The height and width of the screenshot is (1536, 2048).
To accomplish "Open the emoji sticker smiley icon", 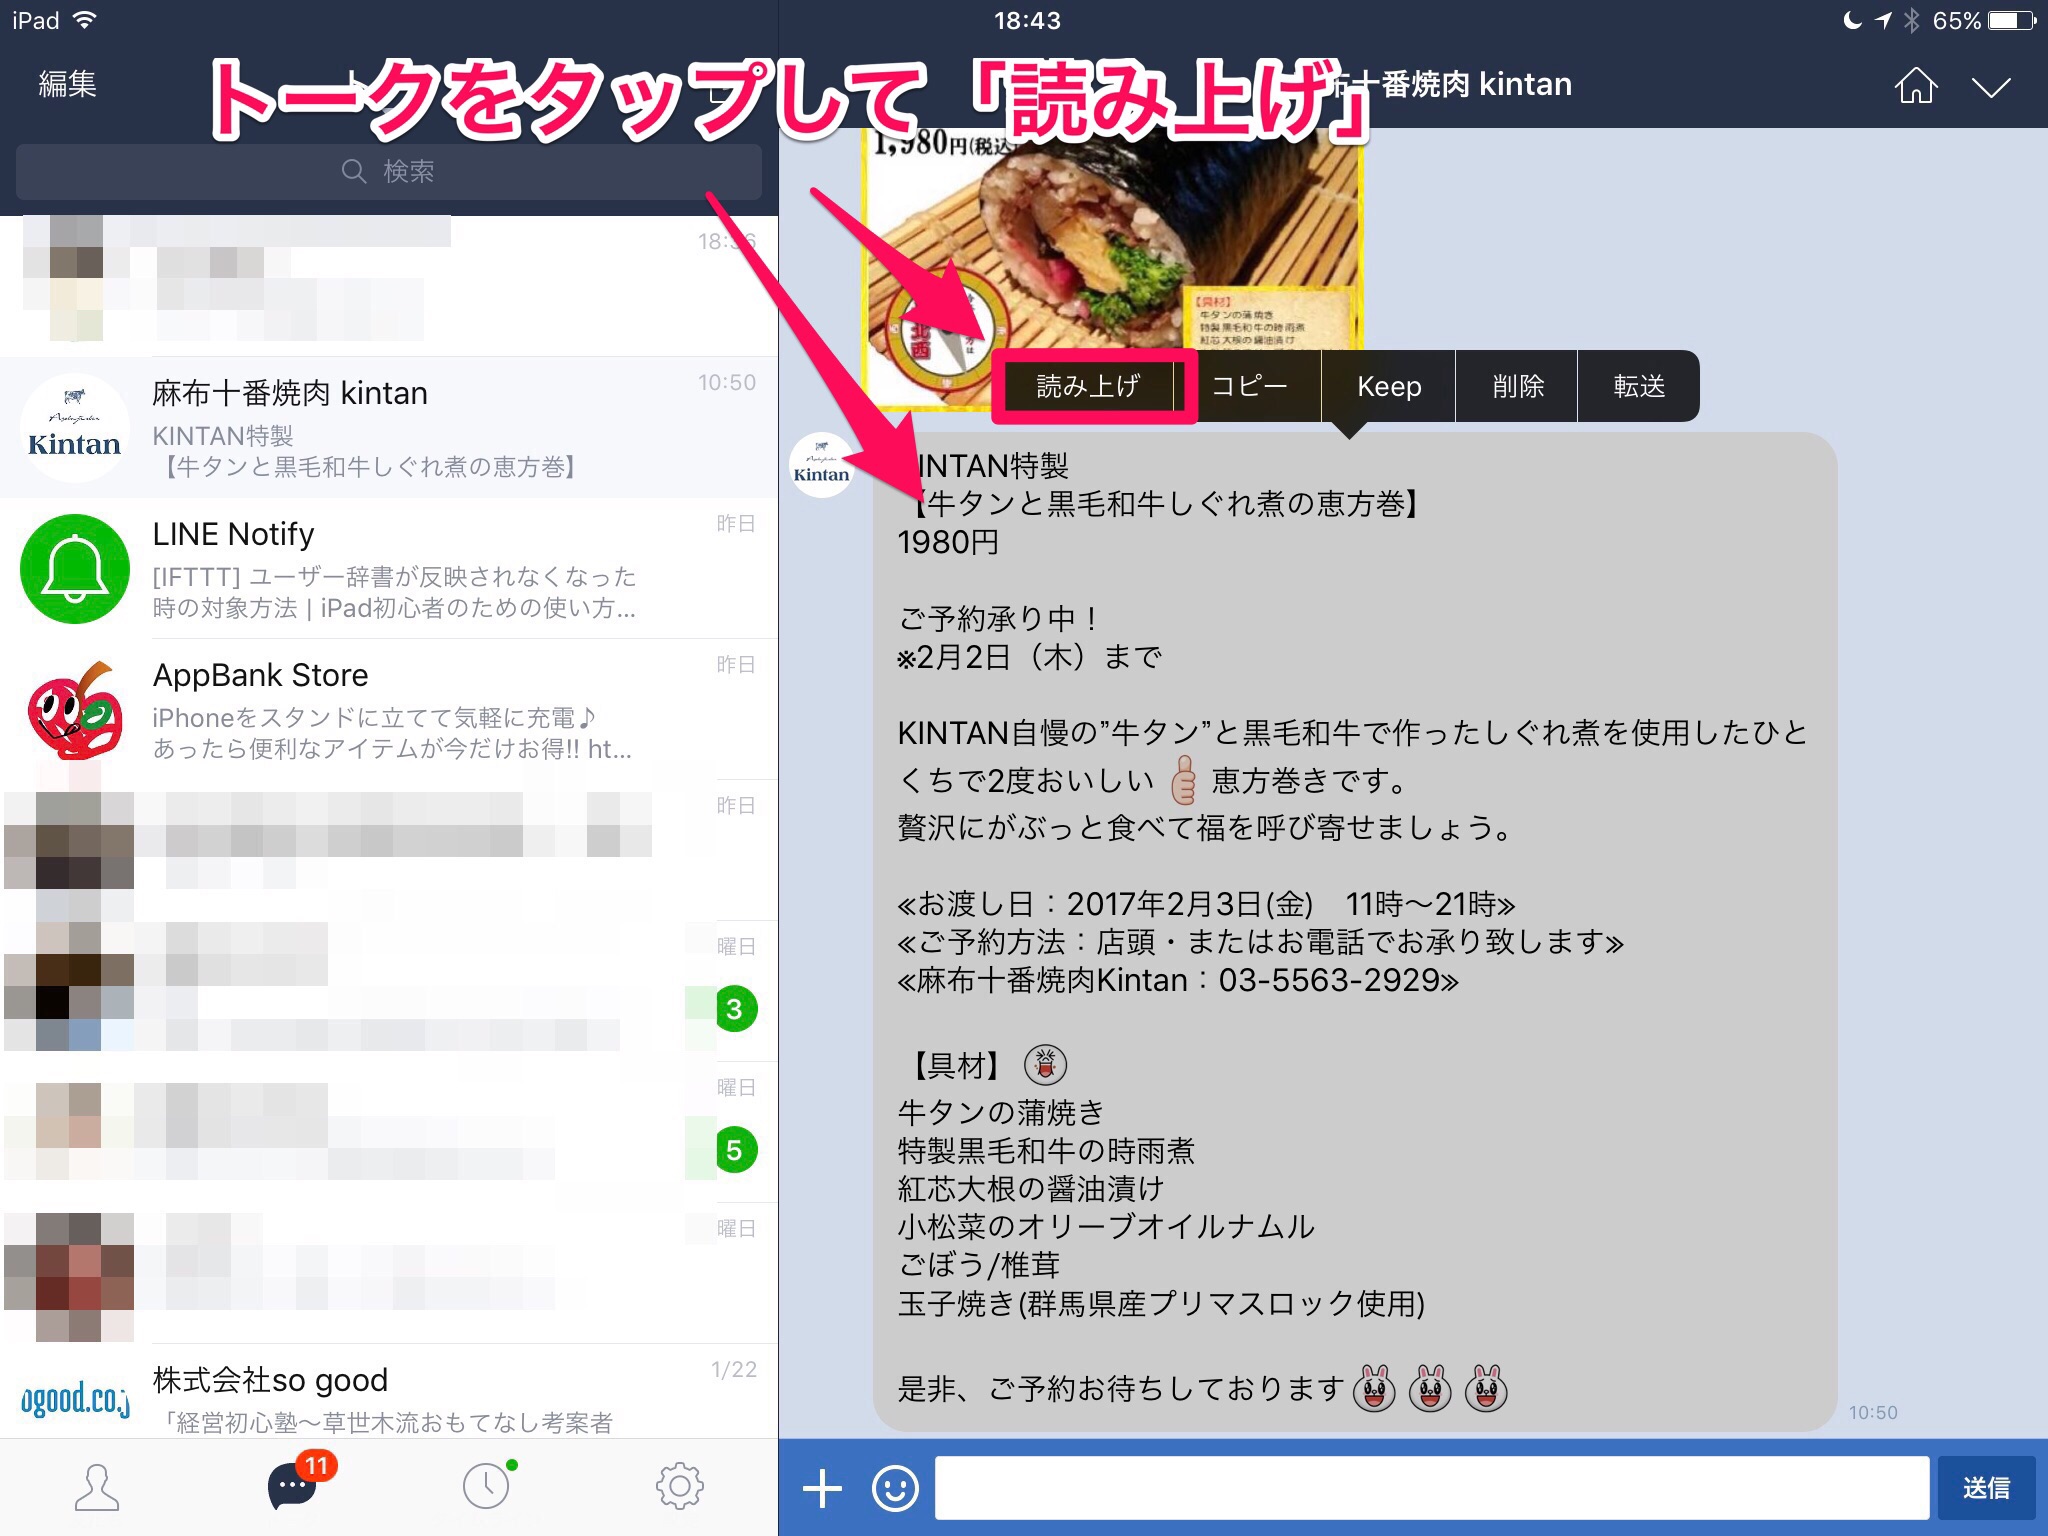I will tap(895, 1488).
